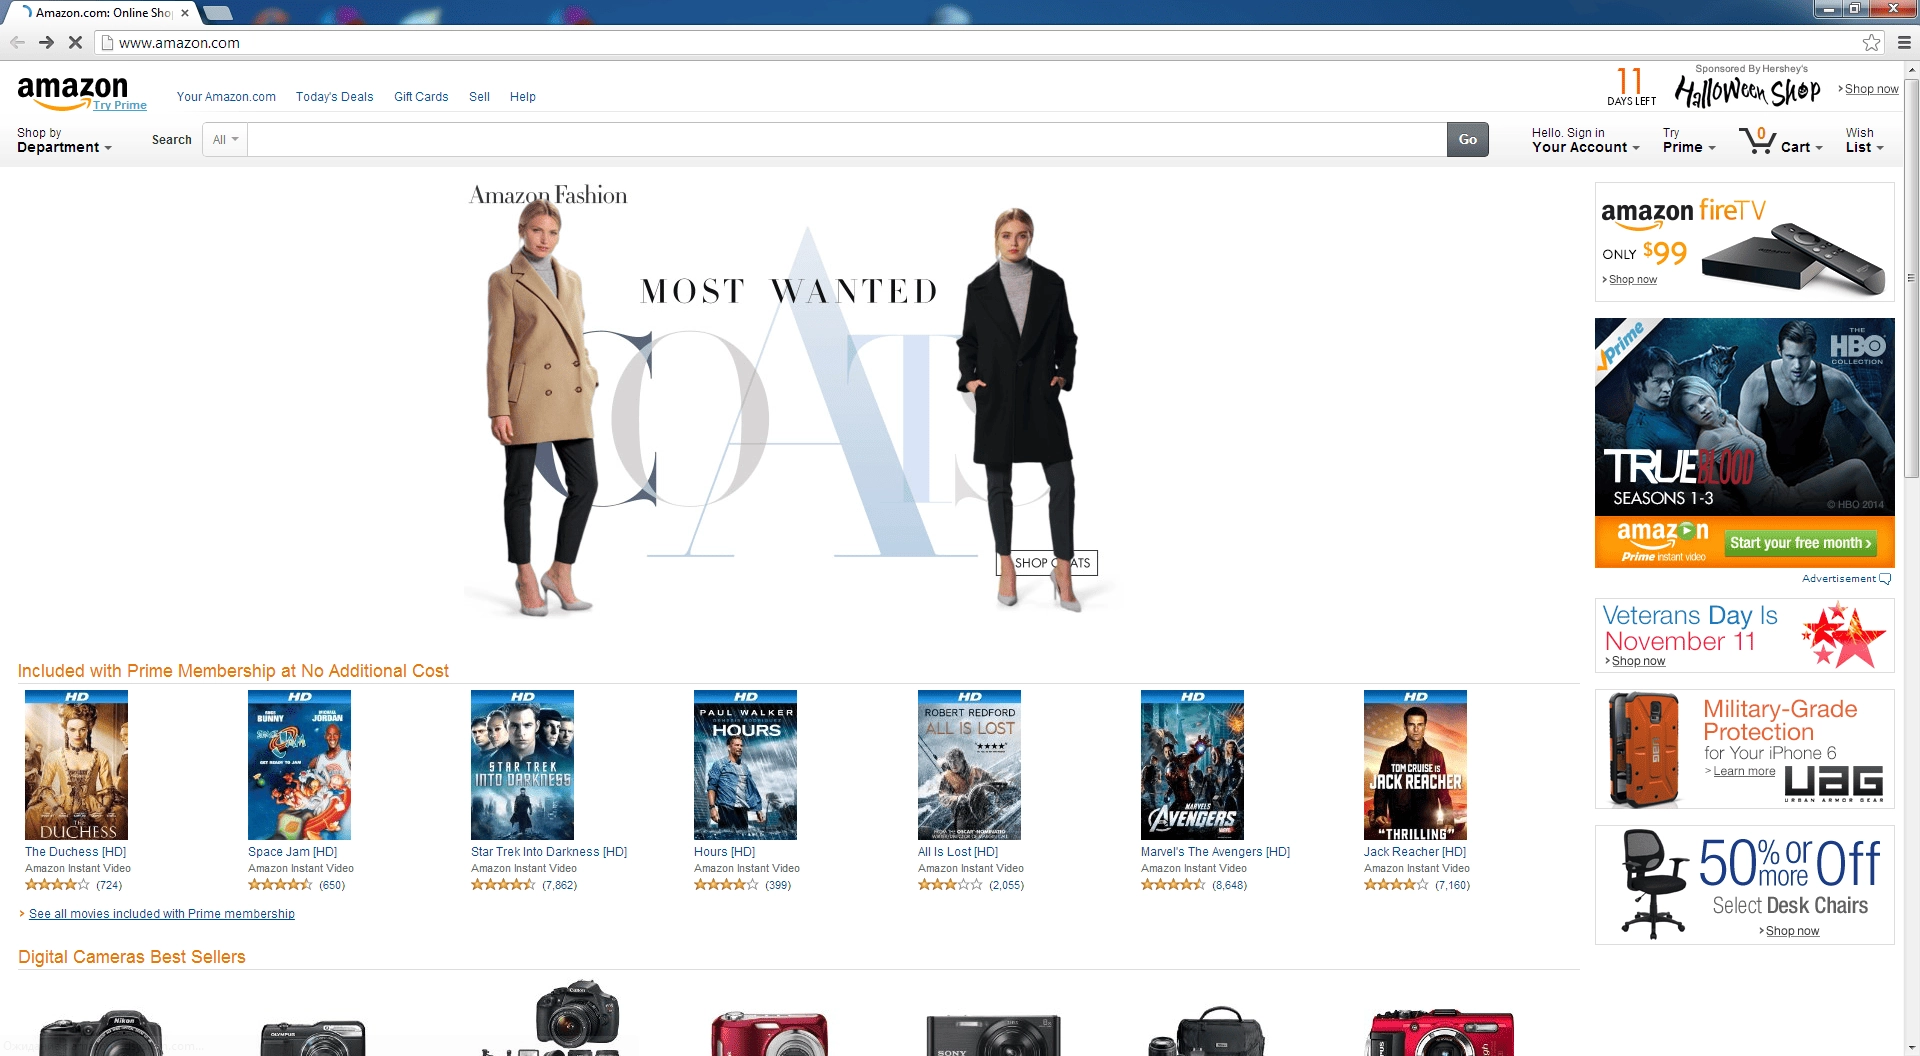Stop page loading with the X button
The image size is (1920, 1056).
pyautogui.click(x=75, y=42)
